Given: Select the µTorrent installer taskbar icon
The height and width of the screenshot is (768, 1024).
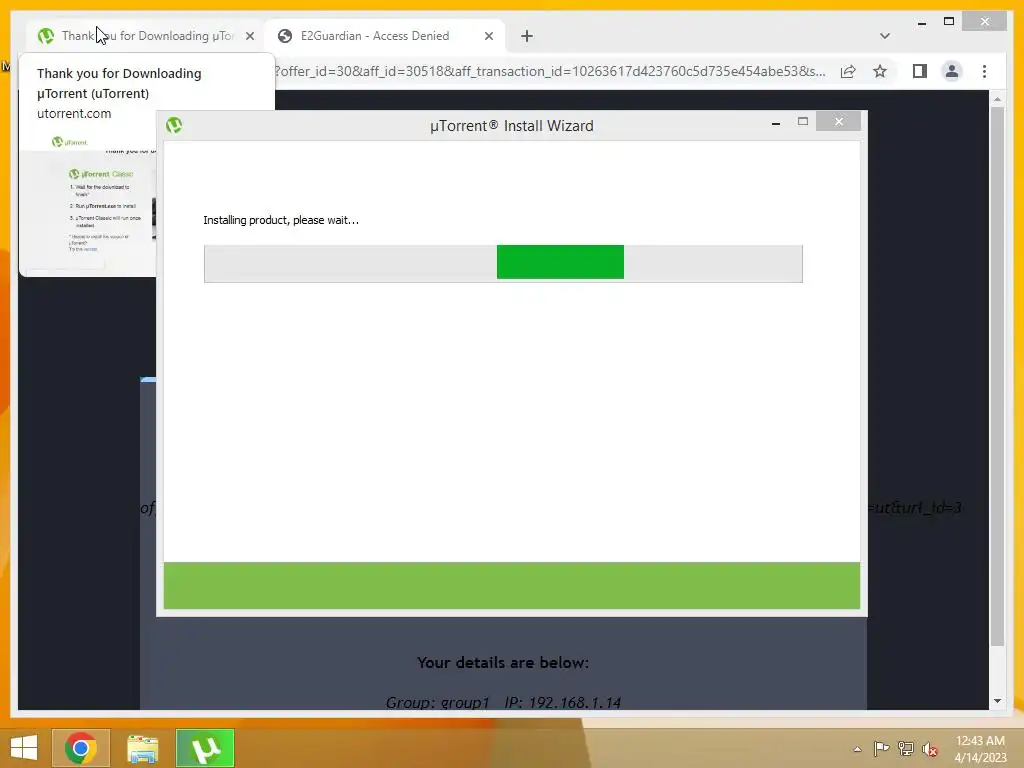Looking at the screenshot, I should (205, 748).
